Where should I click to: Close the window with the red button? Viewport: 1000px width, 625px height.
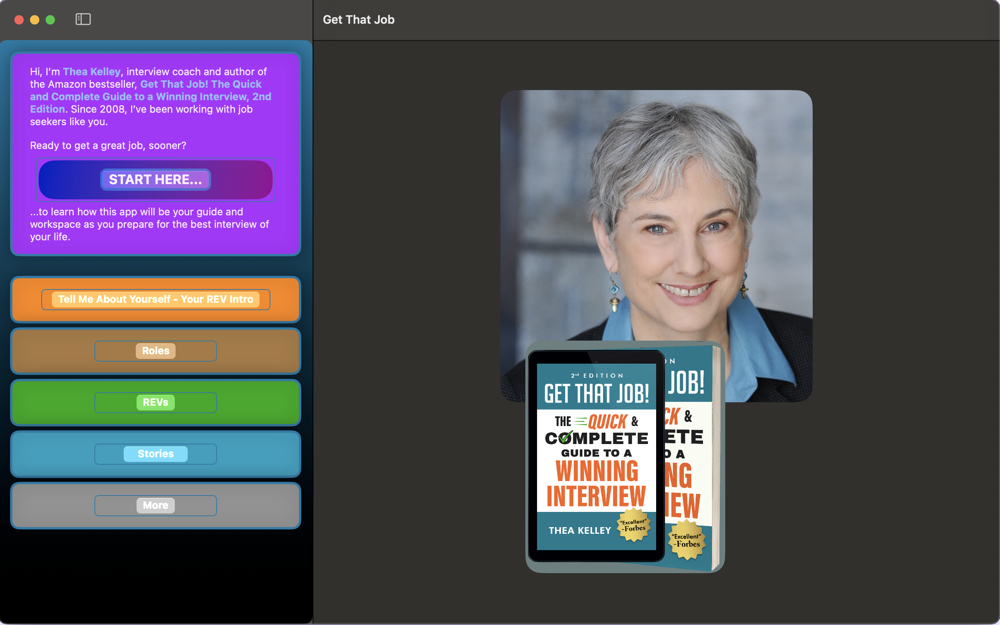tap(19, 20)
